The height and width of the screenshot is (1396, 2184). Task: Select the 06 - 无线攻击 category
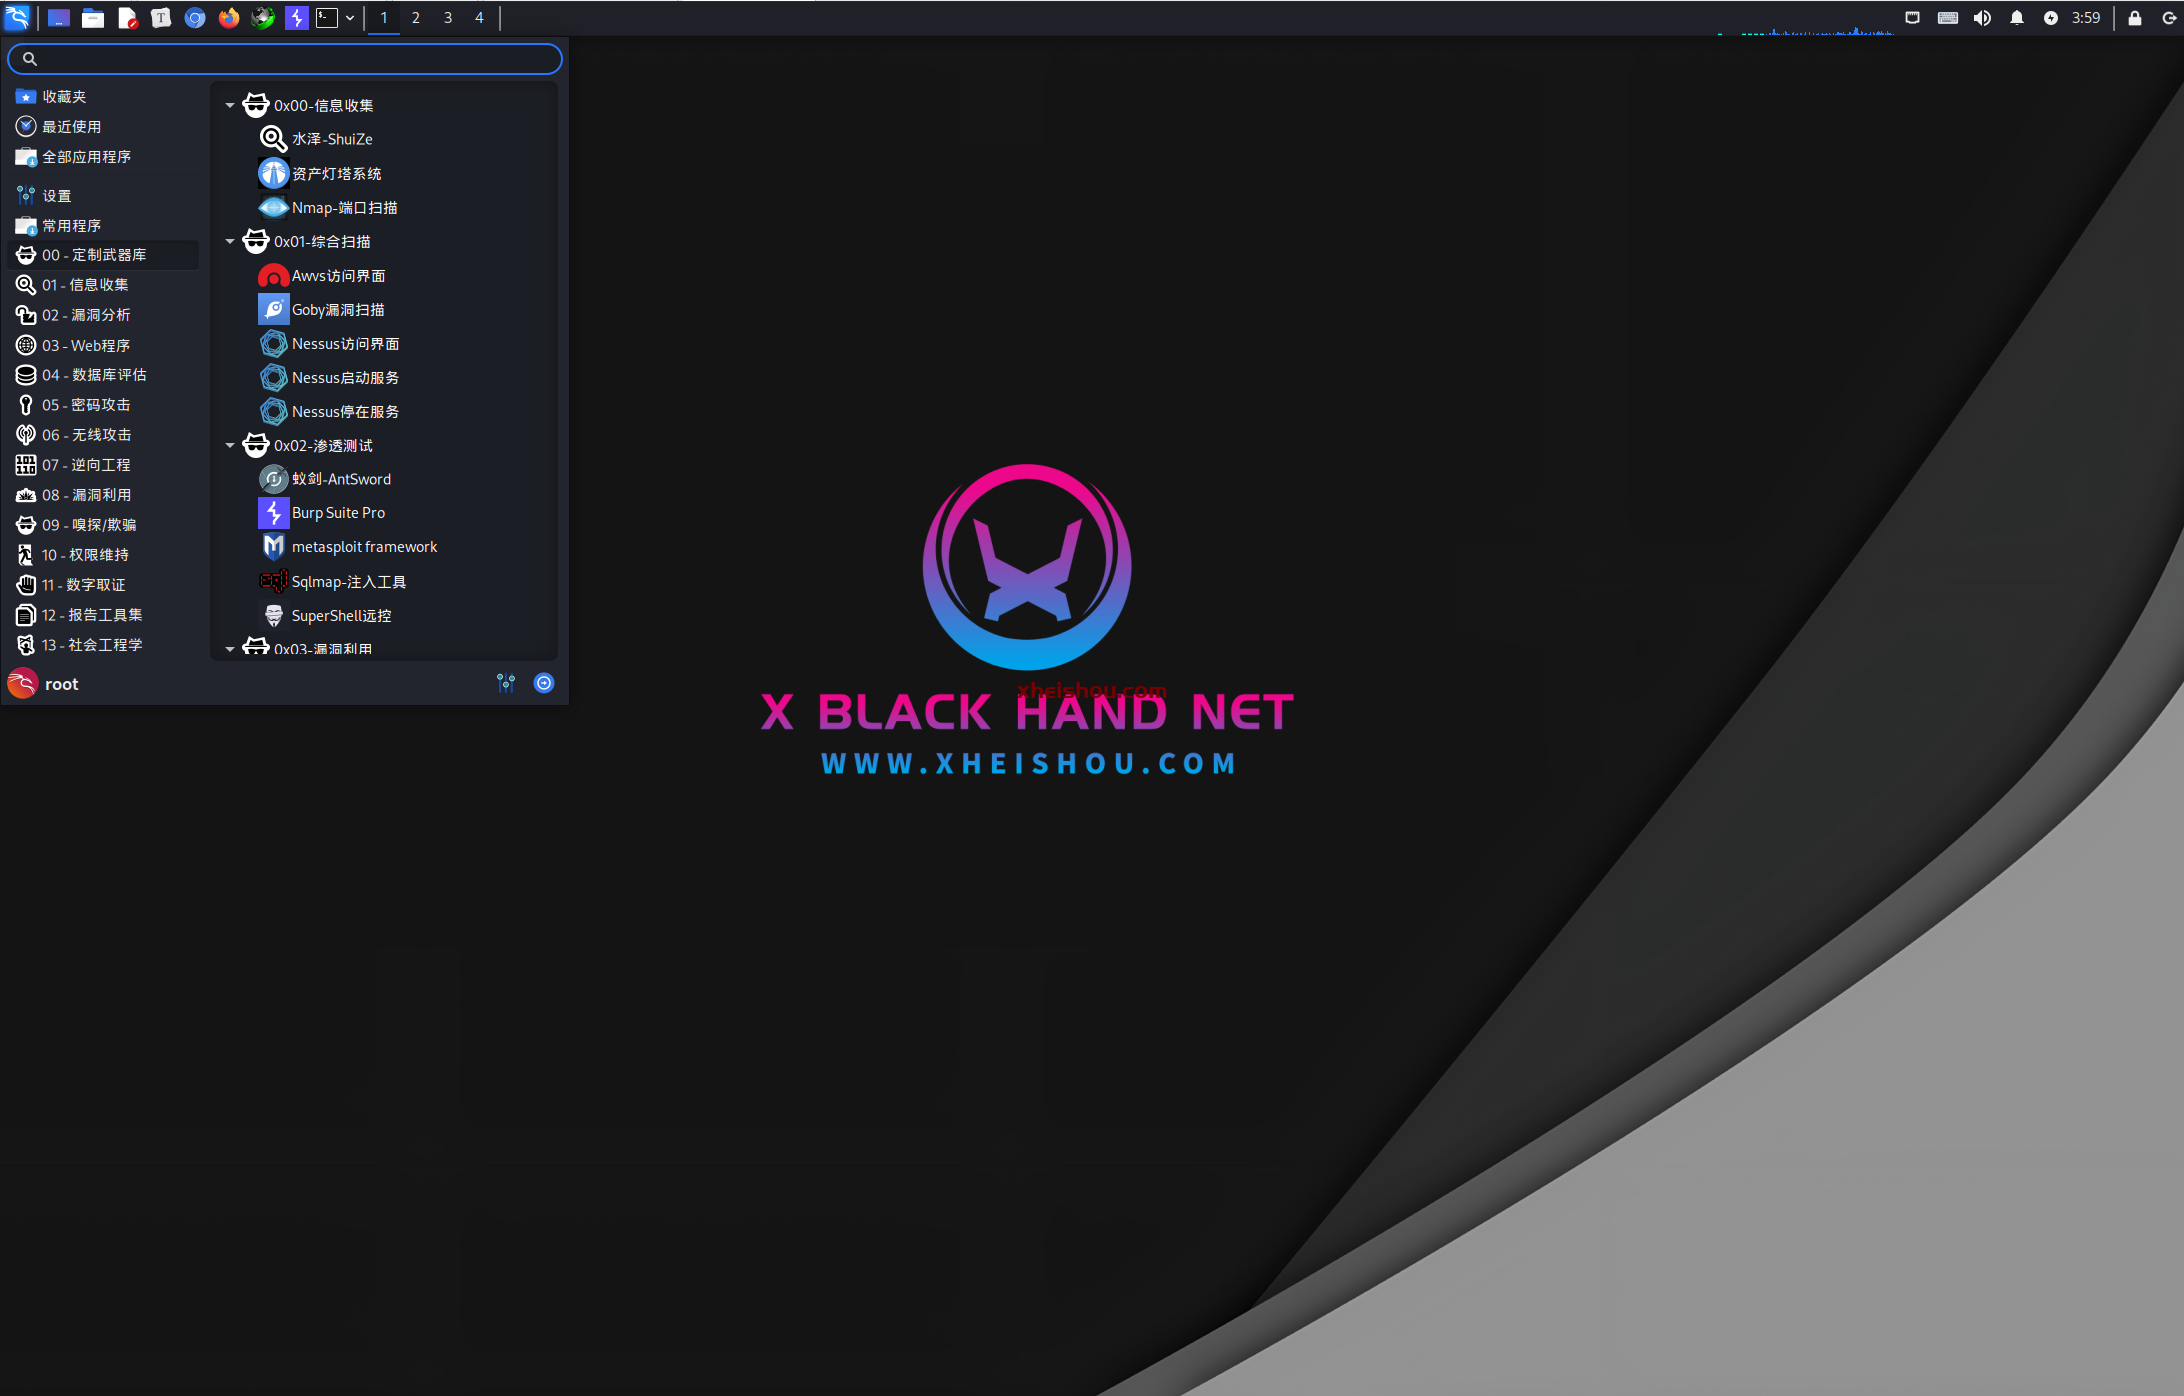pyautogui.click(x=104, y=435)
